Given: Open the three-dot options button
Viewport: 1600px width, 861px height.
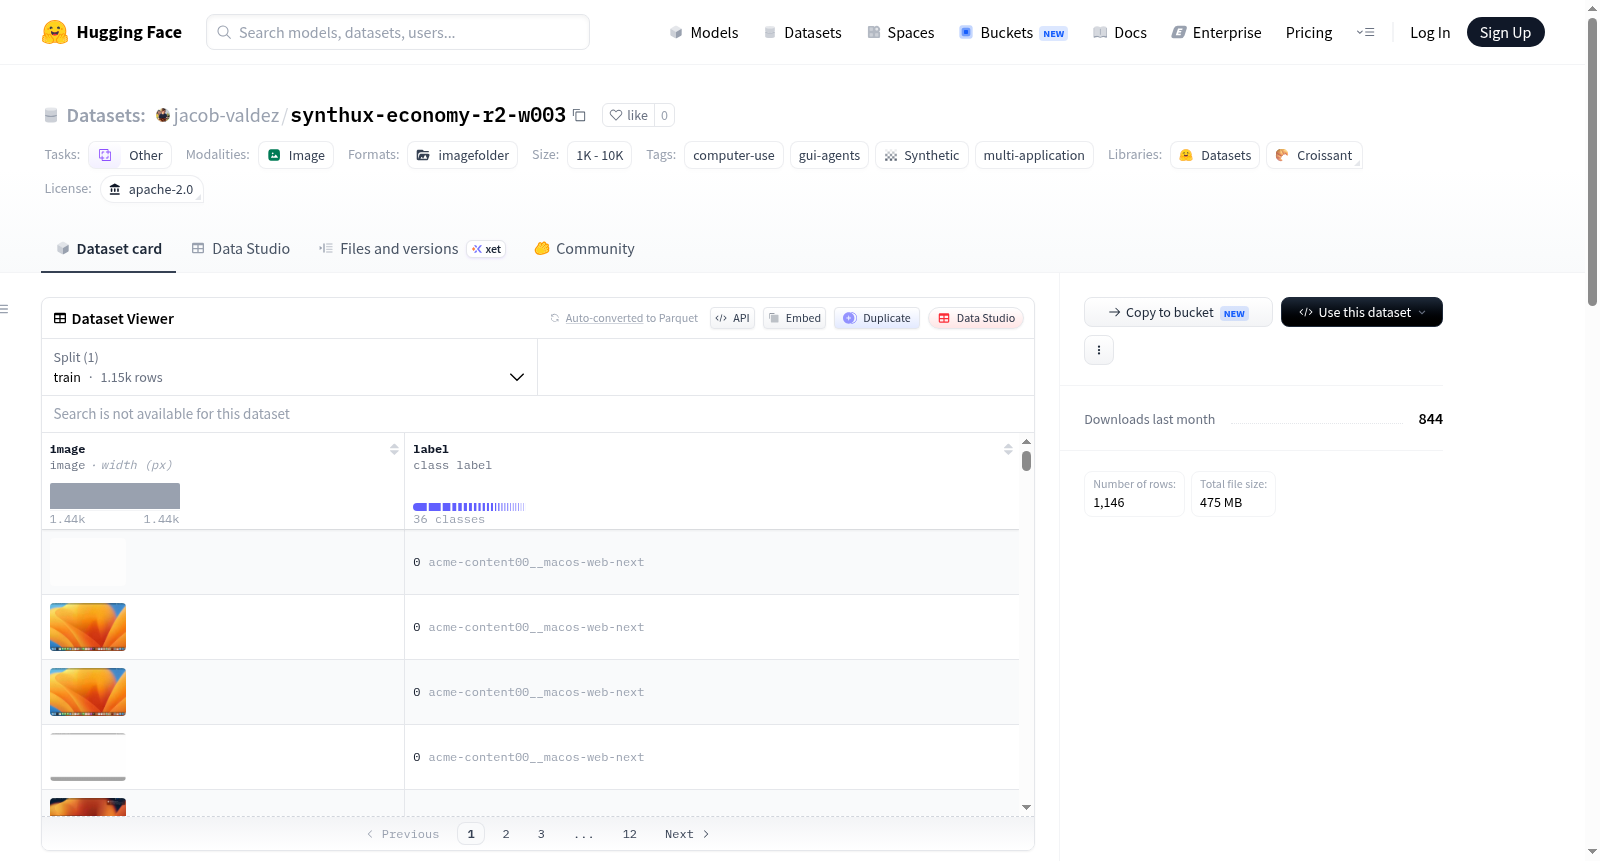Looking at the screenshot, I should (x=1099, y=350).
